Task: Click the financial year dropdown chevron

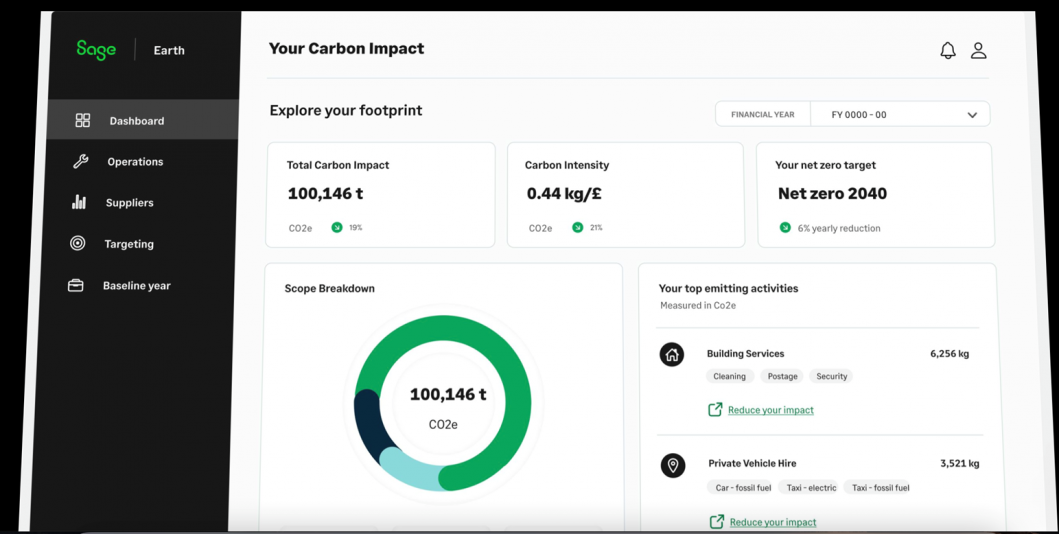Action: [x=972, y=115]
